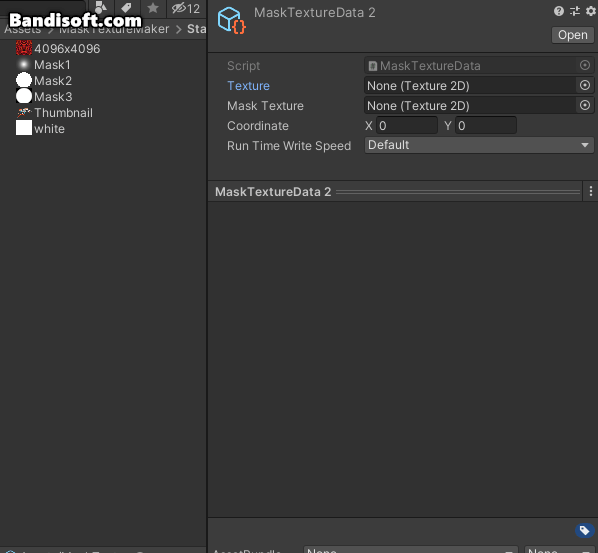598x553 pixels.
Task: Click the search by label tag icon
Action: (126, 8)
